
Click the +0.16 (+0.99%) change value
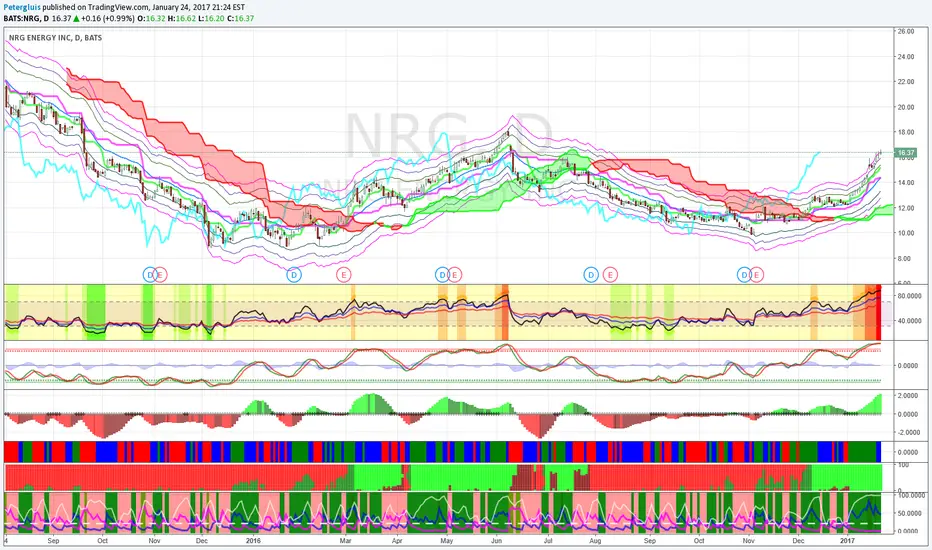(108, 18)
